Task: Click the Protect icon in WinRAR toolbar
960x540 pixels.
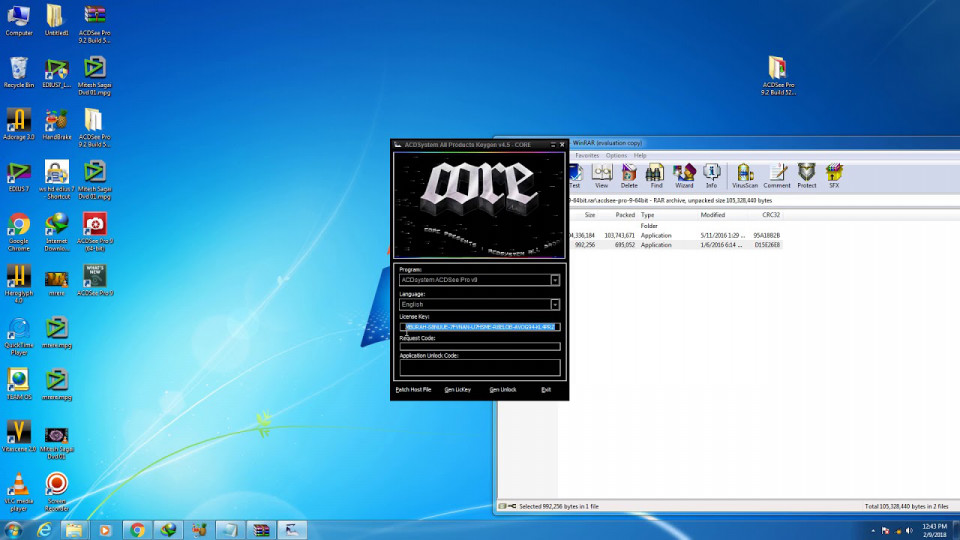Action: pos(806,176)
